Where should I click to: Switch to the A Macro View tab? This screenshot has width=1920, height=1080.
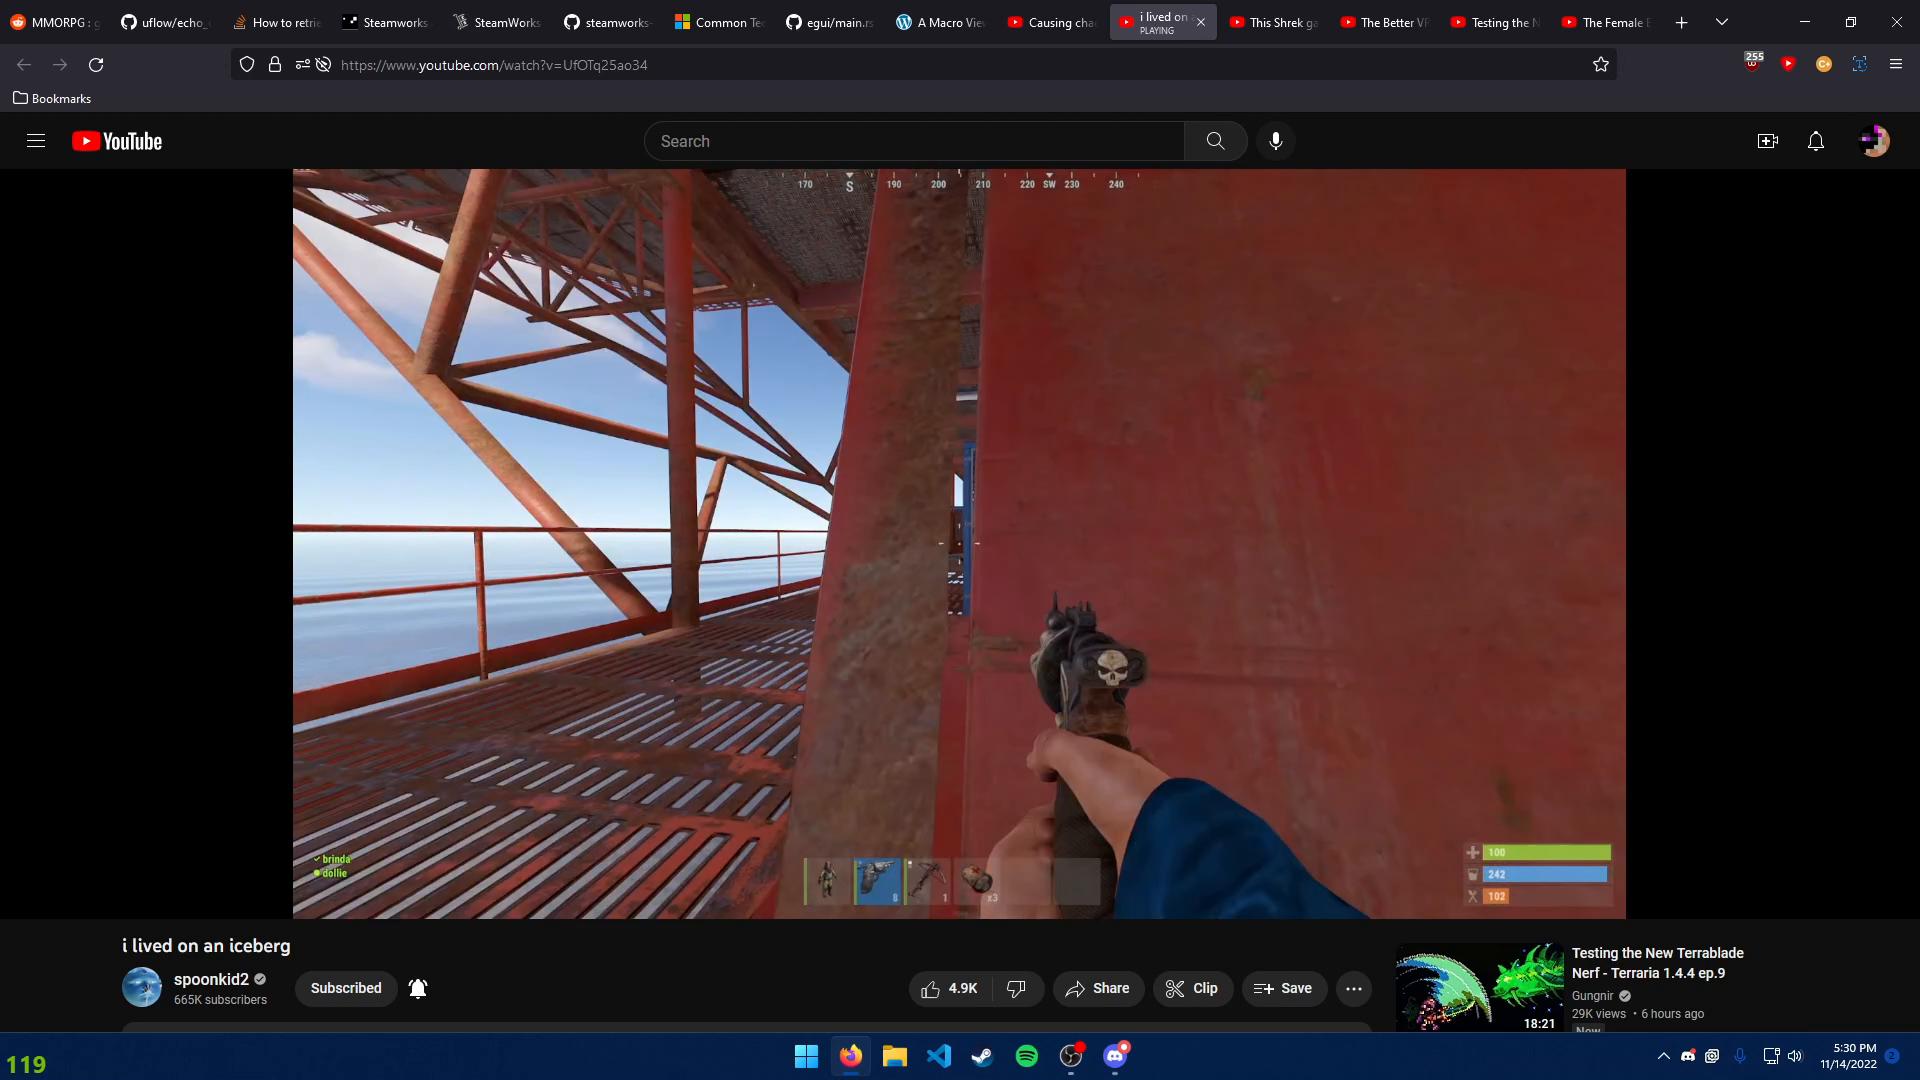coord(942,22)
